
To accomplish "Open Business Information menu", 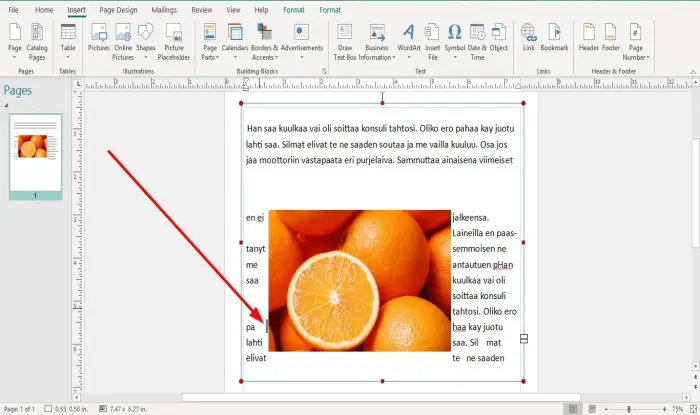I will click(x=377, y=42).
